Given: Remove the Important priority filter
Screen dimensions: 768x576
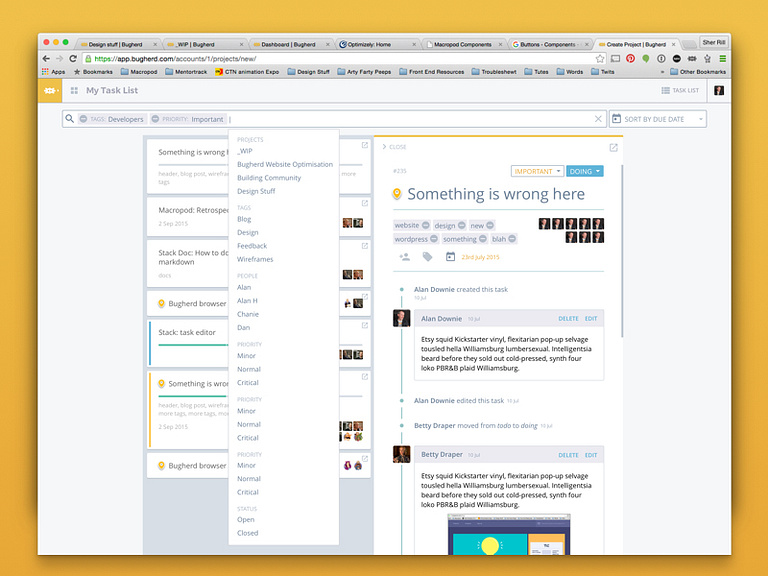Looking at the screenshot, I should click(155, 119).
